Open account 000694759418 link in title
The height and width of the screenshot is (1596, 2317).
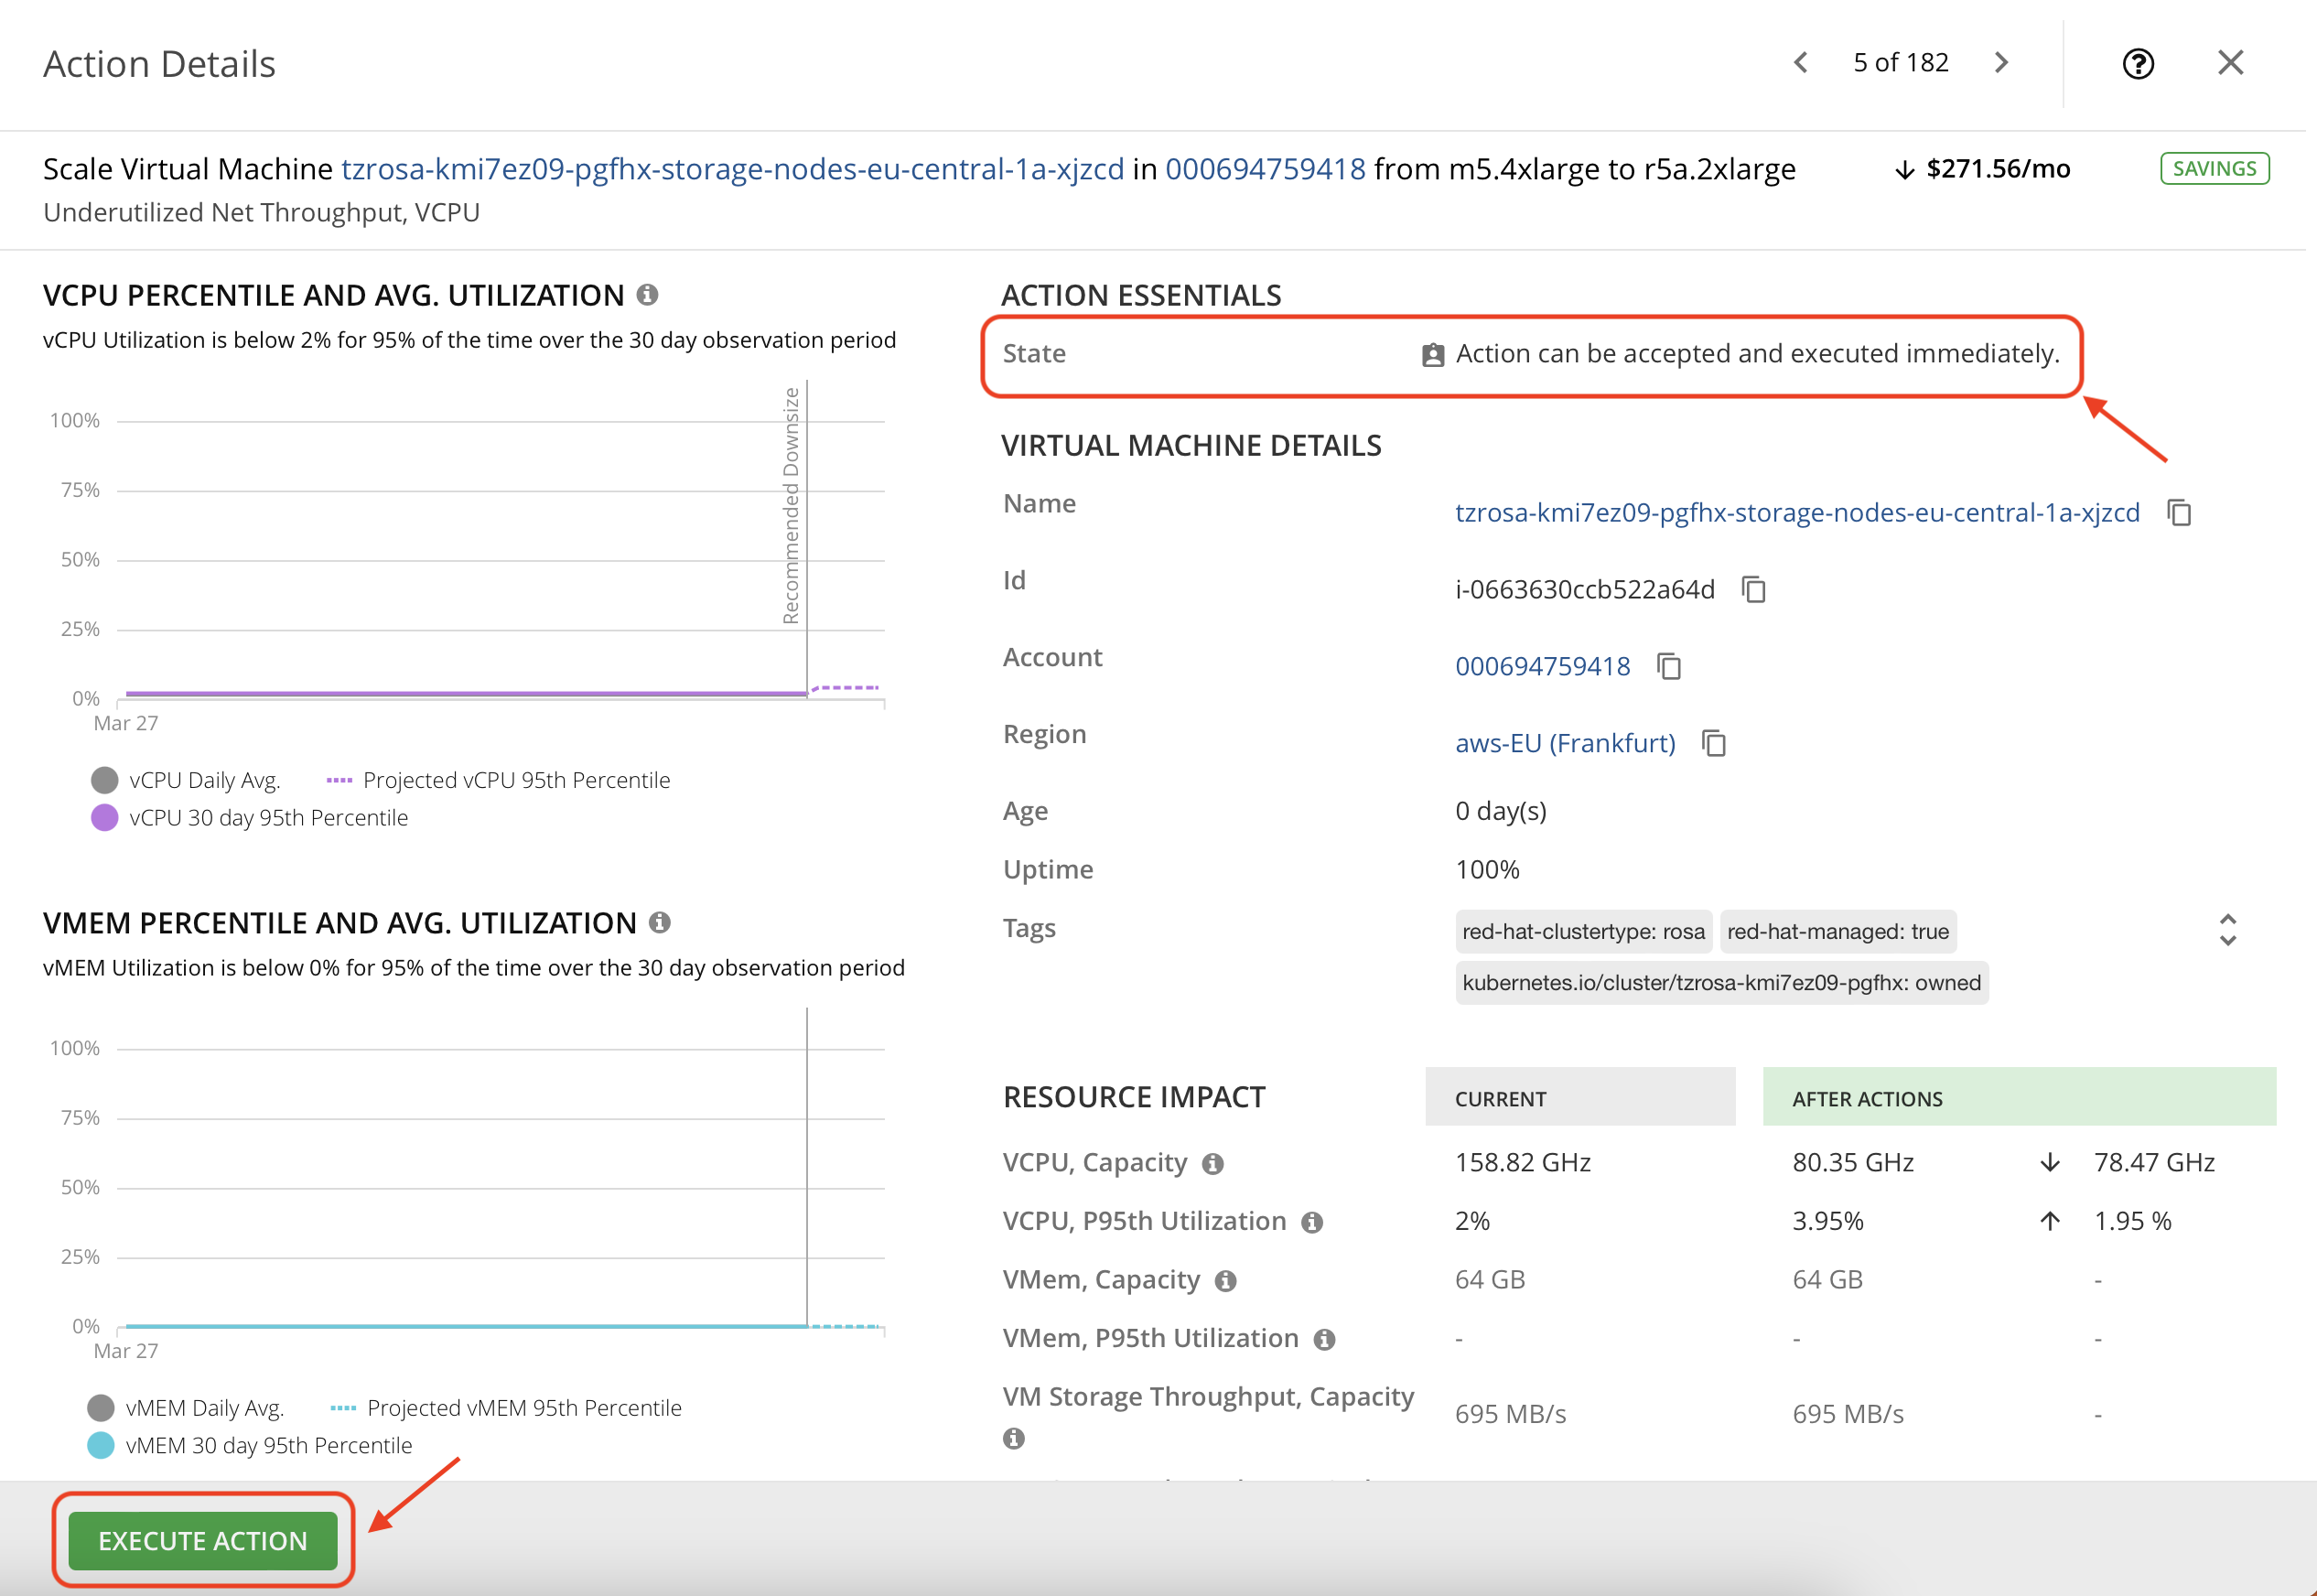1265,169
